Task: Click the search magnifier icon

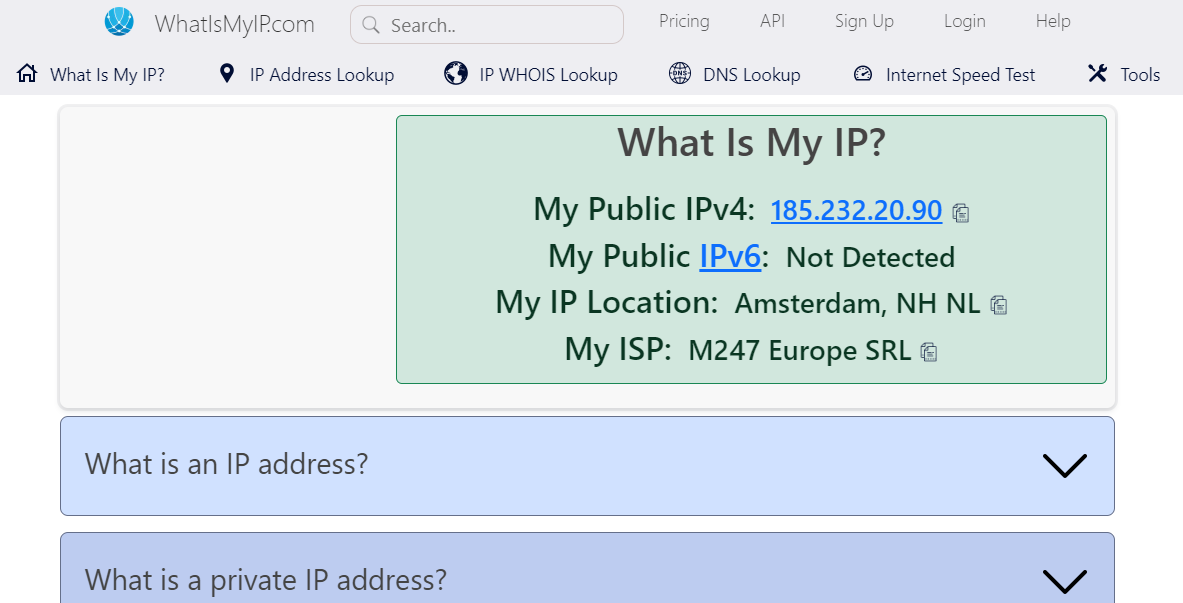Action: click(370, 25)
